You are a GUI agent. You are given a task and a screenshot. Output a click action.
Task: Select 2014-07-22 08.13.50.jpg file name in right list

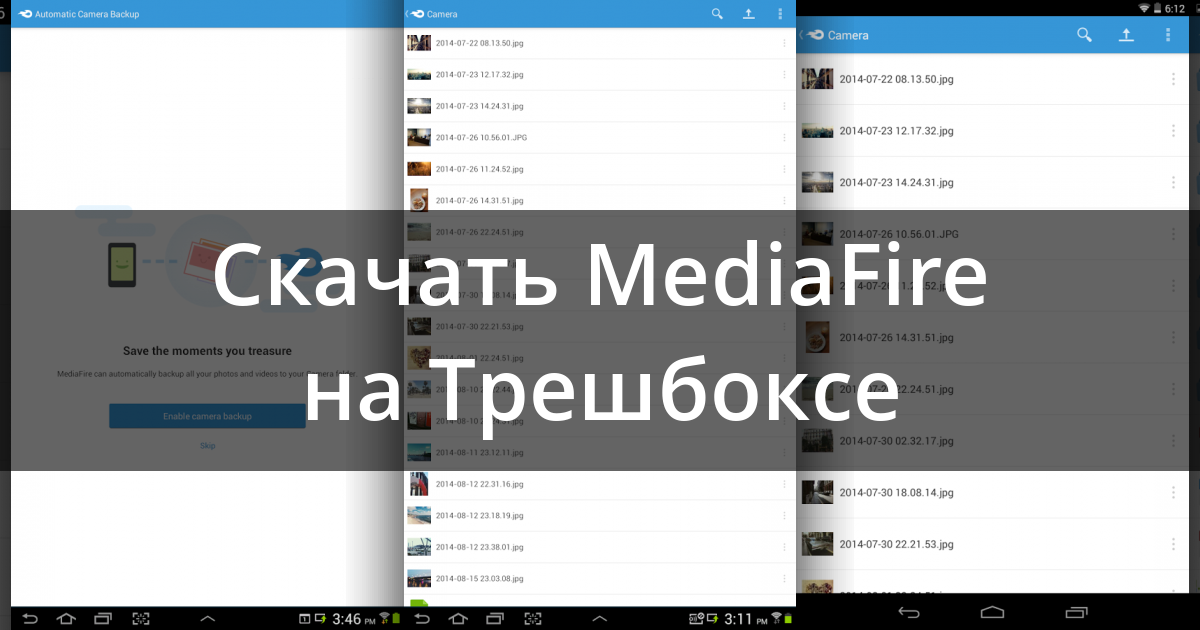tap(896, 79)
